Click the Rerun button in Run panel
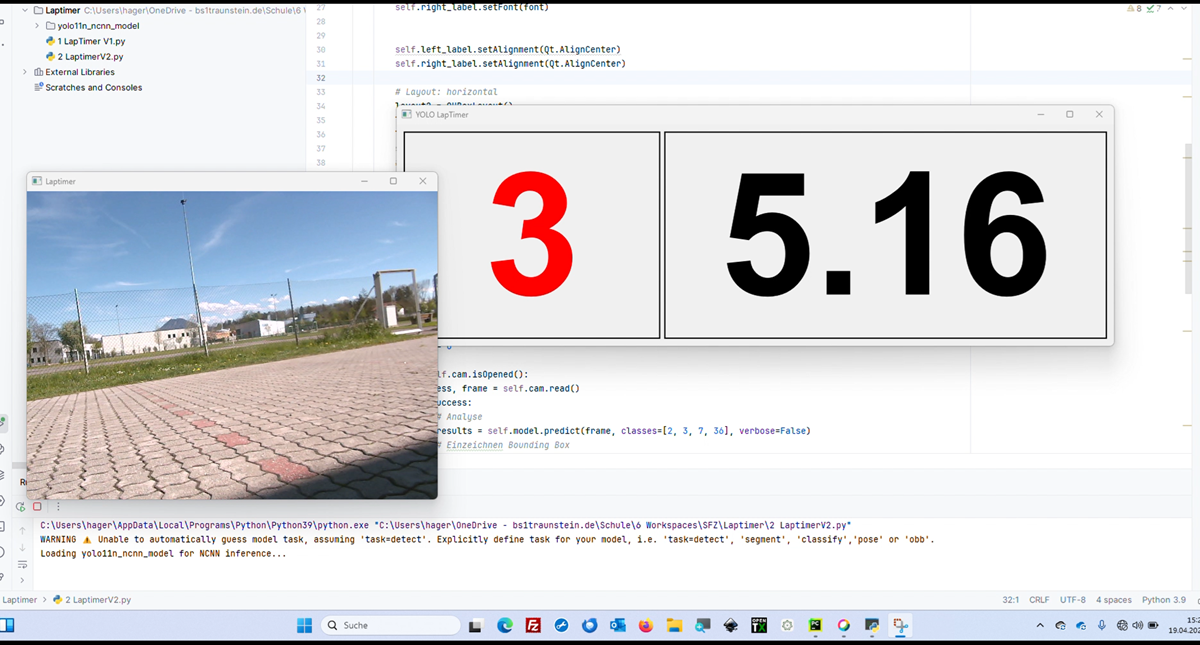 [20, 507]
